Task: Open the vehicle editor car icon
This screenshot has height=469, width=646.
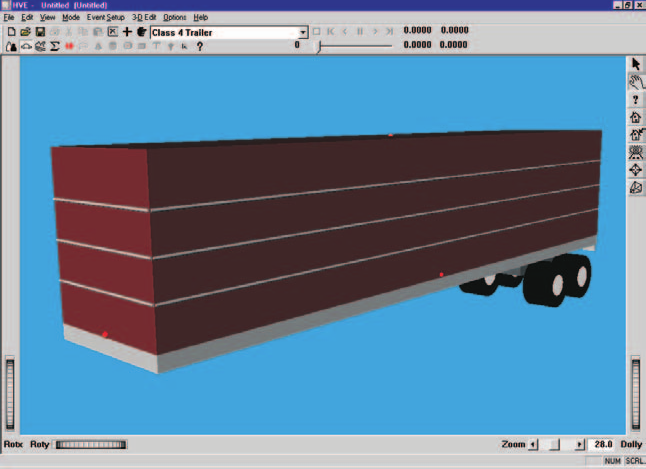Action: click(x=26, y=46)
